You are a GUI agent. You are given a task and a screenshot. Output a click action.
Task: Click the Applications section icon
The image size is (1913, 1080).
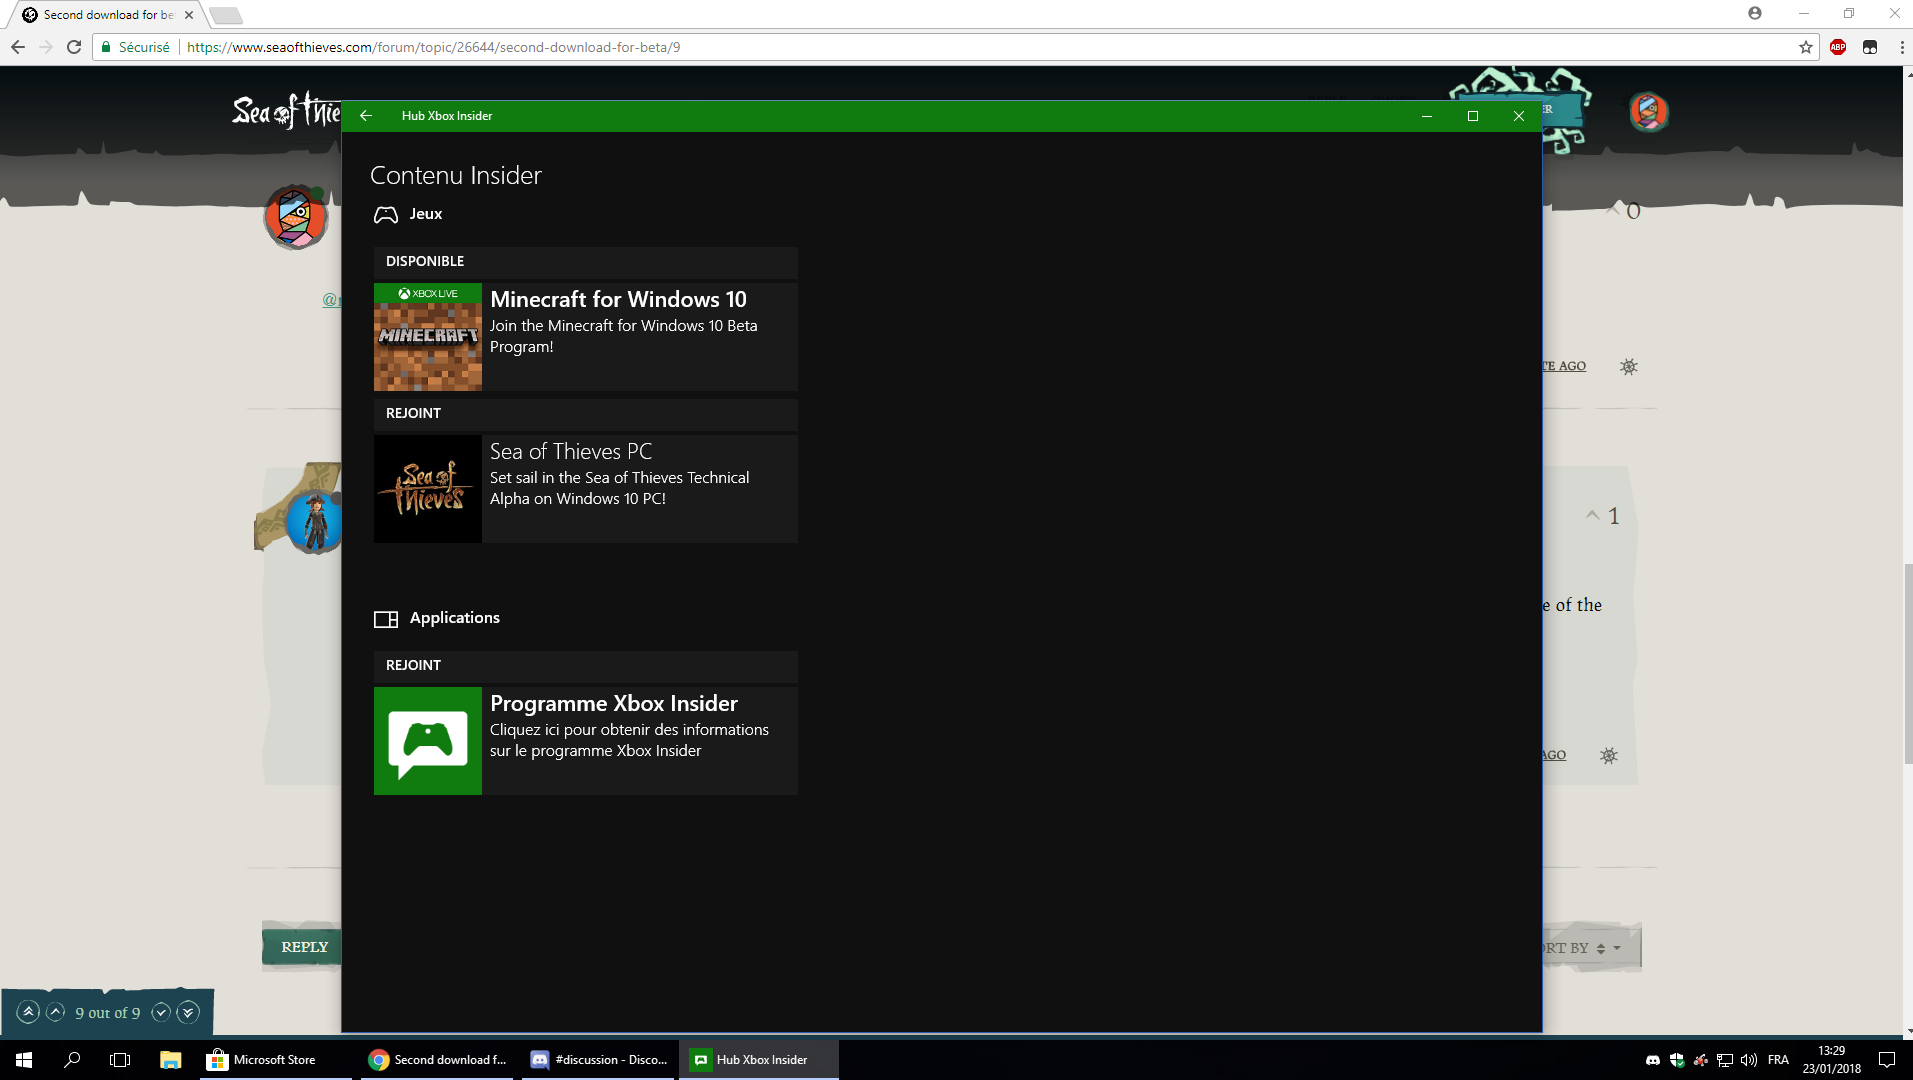click(386, 619)
